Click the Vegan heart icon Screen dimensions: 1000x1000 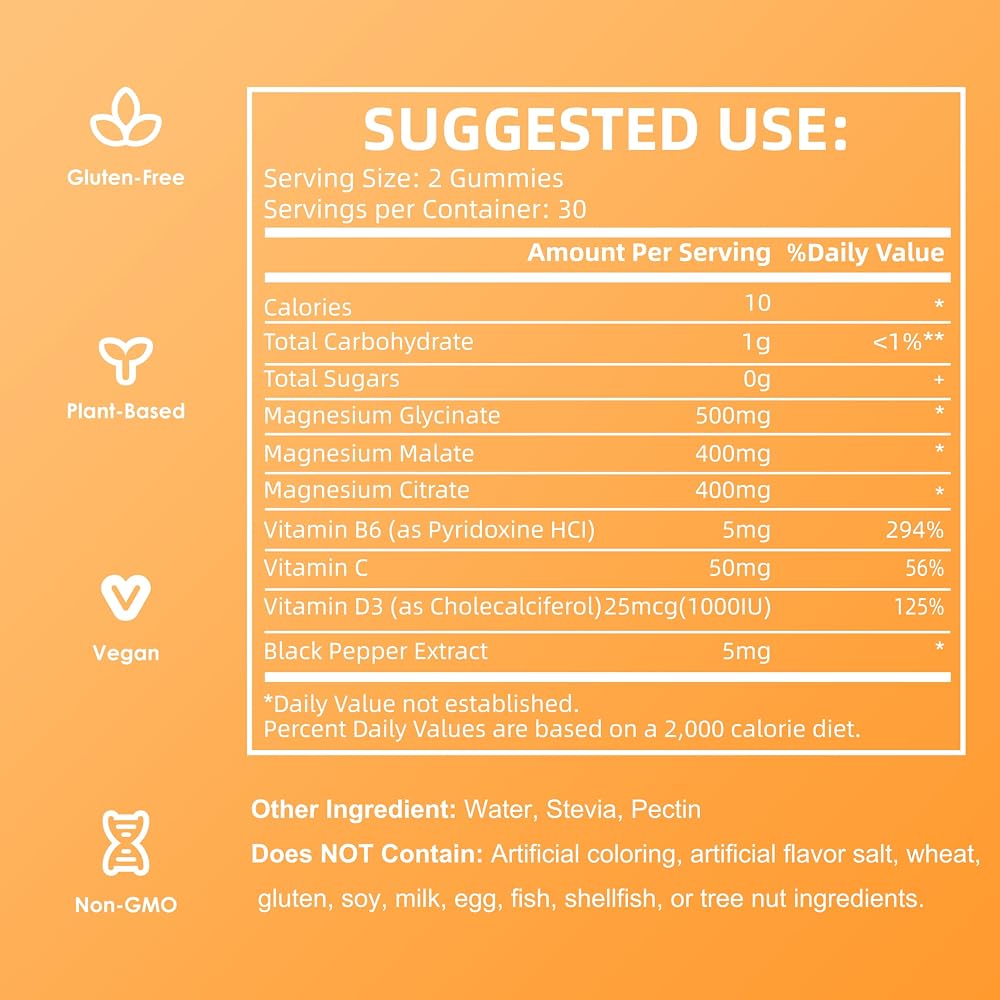click(x=126, y=598)
